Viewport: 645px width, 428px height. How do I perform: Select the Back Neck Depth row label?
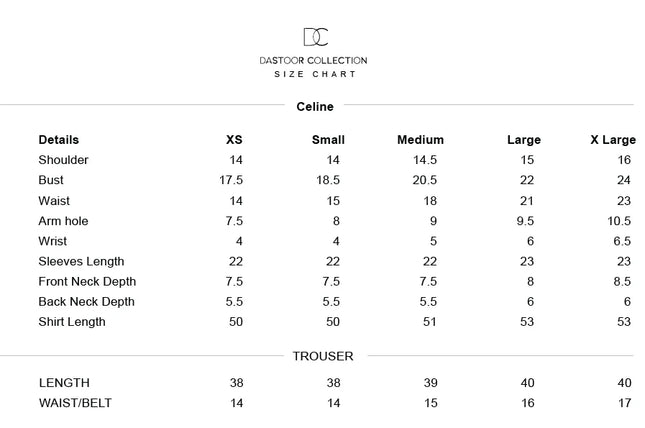click(86, 302)
